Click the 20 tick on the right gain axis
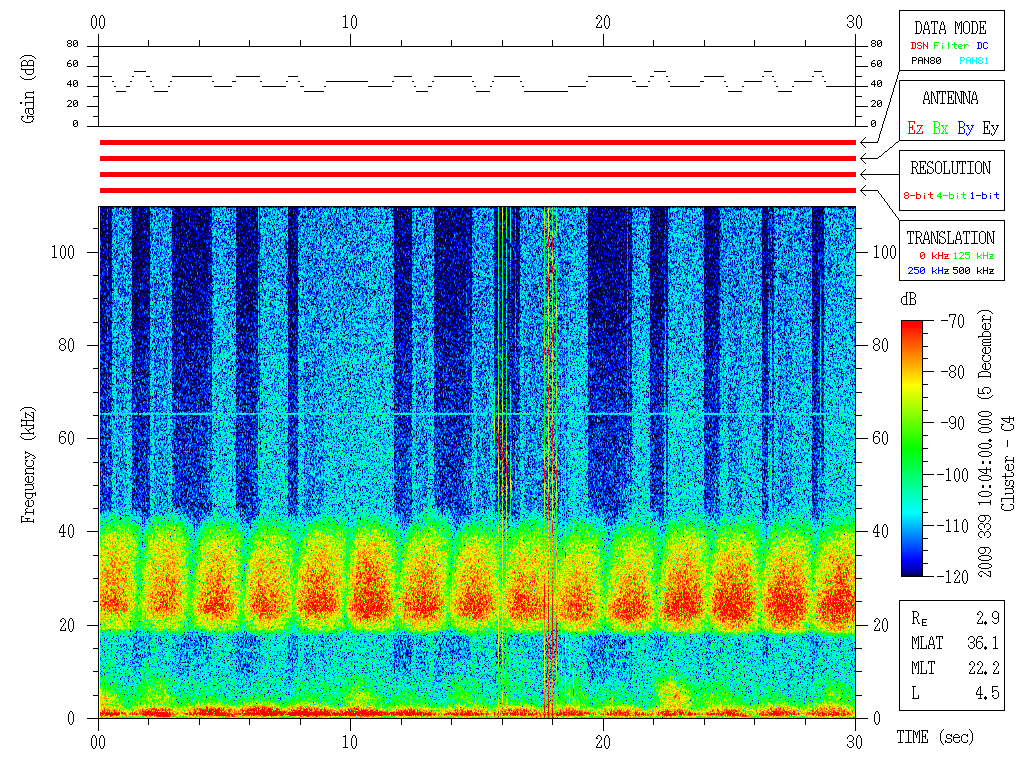This screenshot has width=1024, height=768. tap(876, 104)
